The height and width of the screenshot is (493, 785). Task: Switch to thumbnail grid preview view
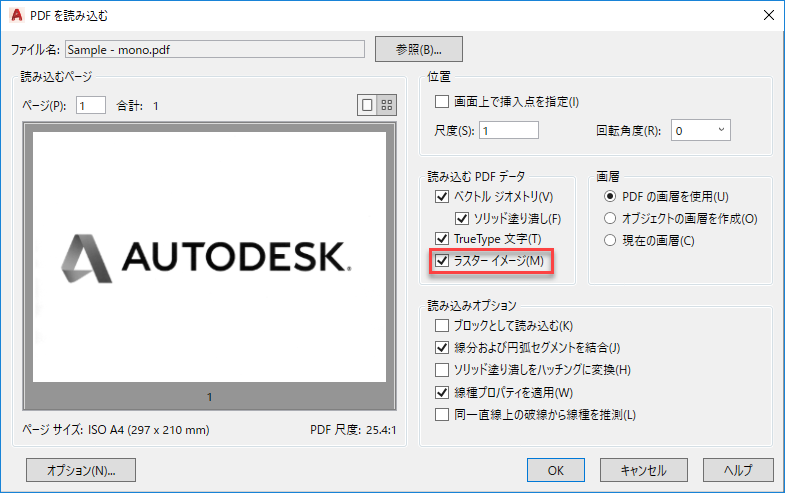click(386, 105)
